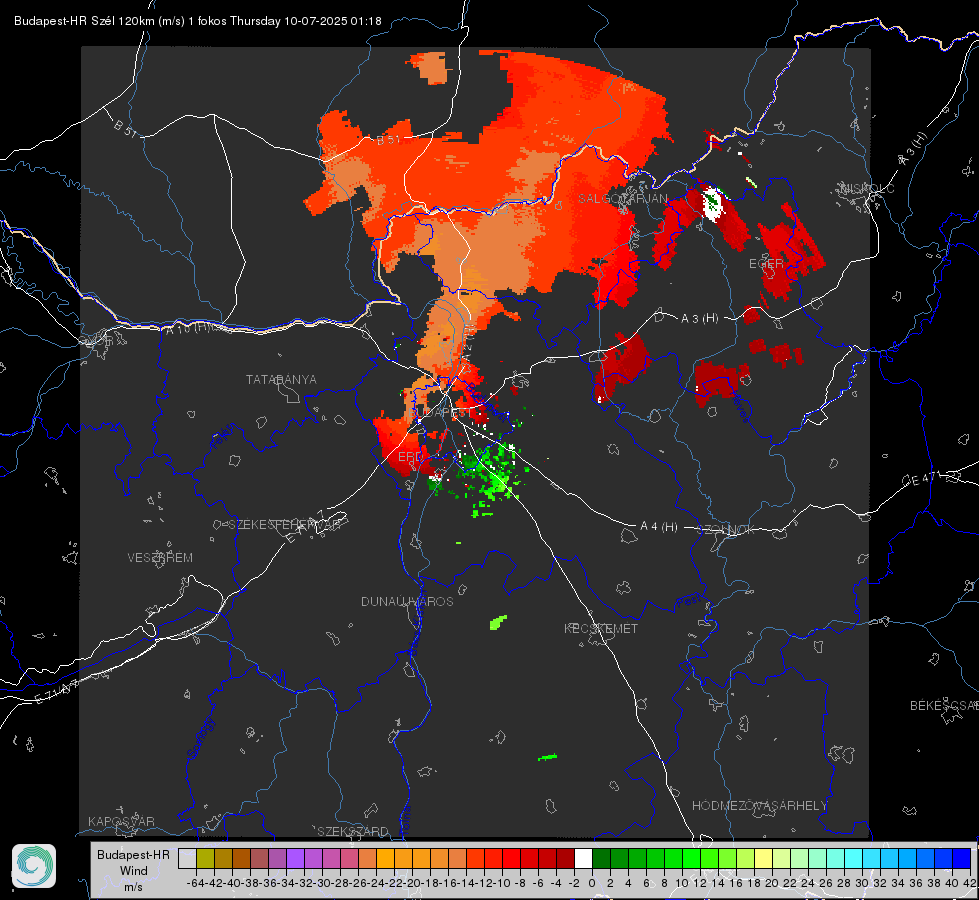Click the BÉKÉSCSABA city label
The height and width of the screenshot is (900, 979).
(x=943, y=706)
